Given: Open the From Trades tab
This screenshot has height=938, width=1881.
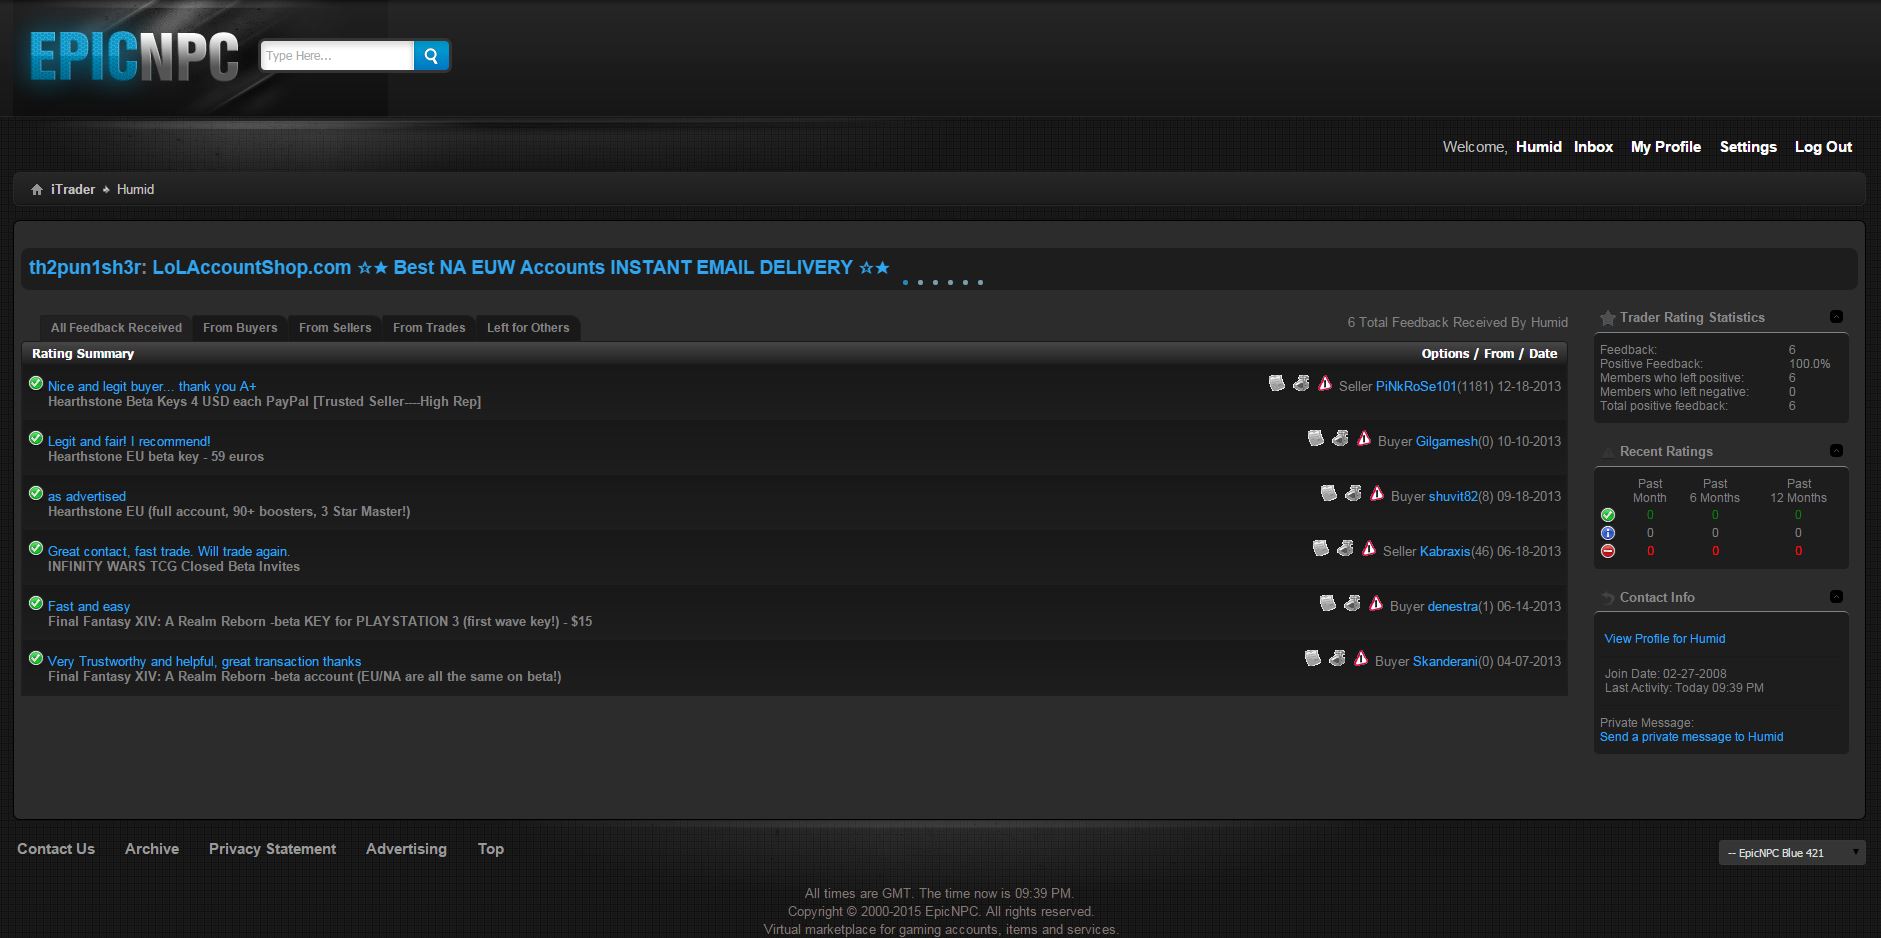Looking at the screenshot, I should click(429, 328).
